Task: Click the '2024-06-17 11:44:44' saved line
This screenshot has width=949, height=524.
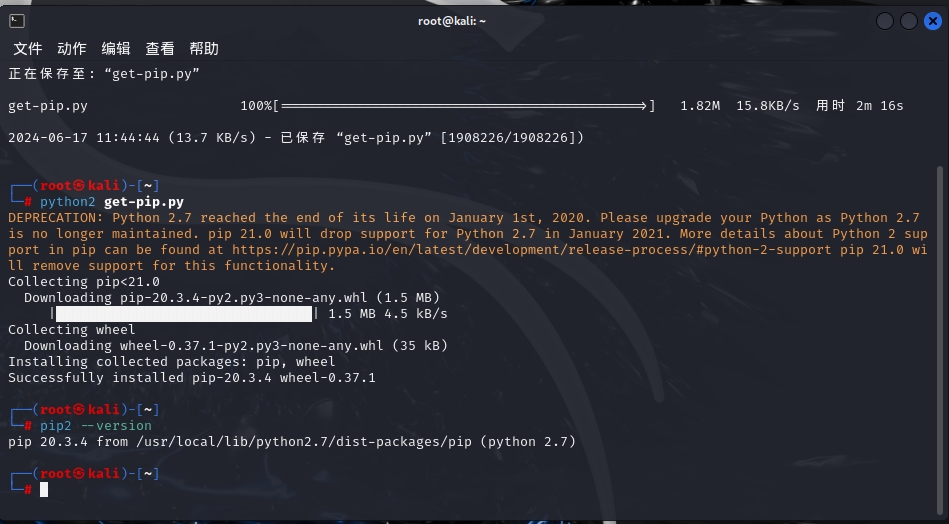Action: pyautogui.click(x=296, y=138)
